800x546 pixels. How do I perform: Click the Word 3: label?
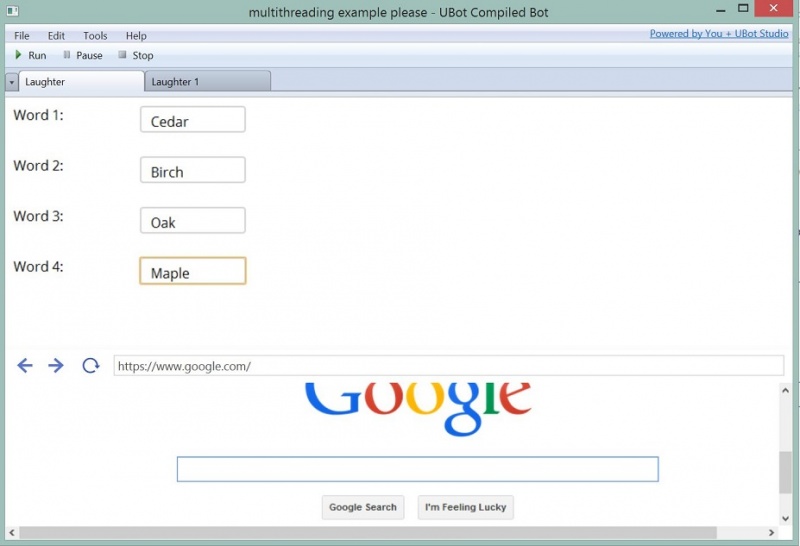pos(38,216)
